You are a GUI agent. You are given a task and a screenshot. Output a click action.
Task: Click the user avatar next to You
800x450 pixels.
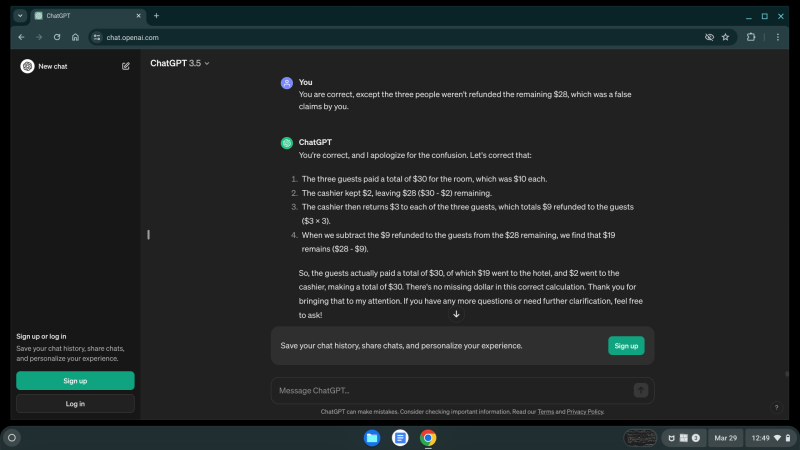click(287, 83)
